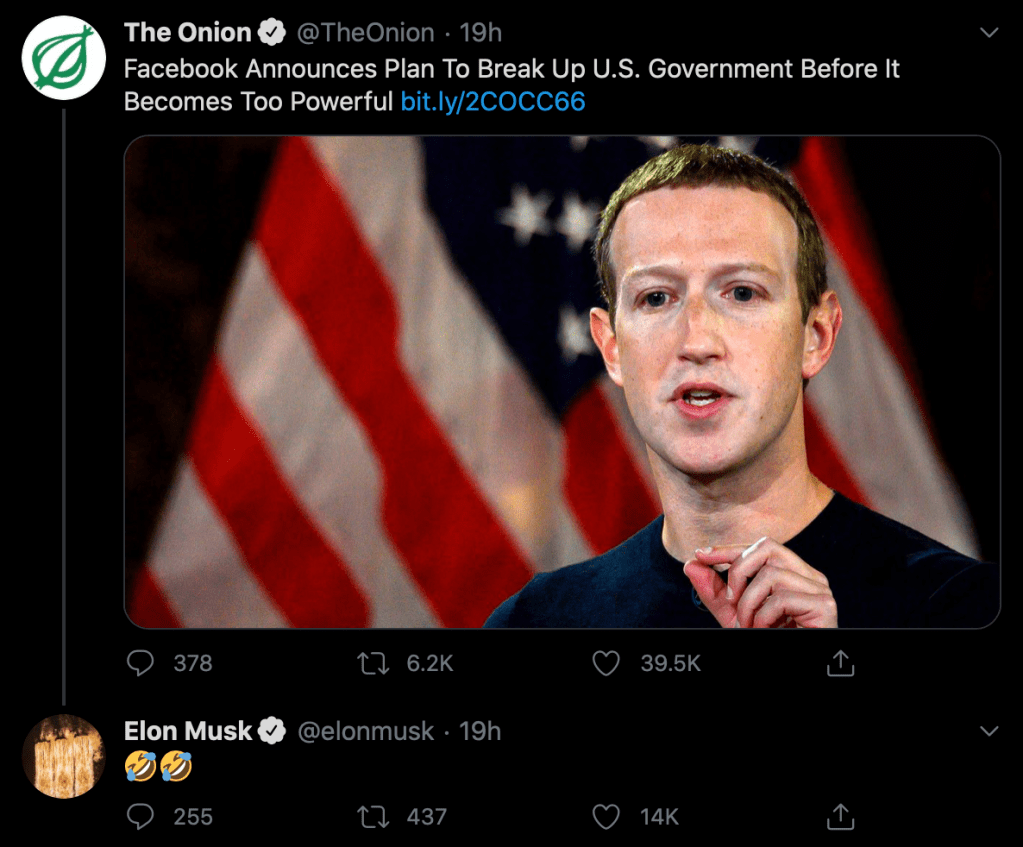Image resolution: width=1023 pixels, height=847 pixels.
Task: Open The Onion tweet's options chevron
Action: (989, 33)
